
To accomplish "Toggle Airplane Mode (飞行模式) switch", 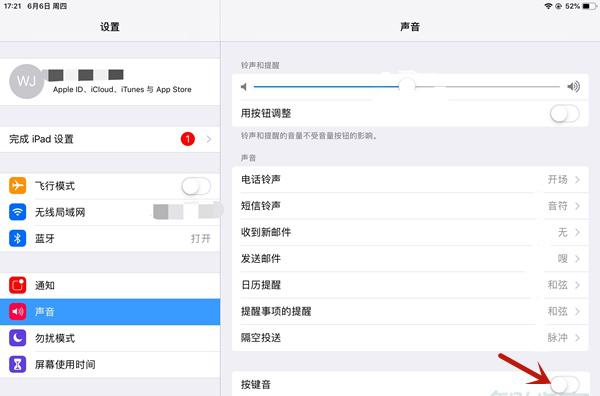I will (196, 186).
